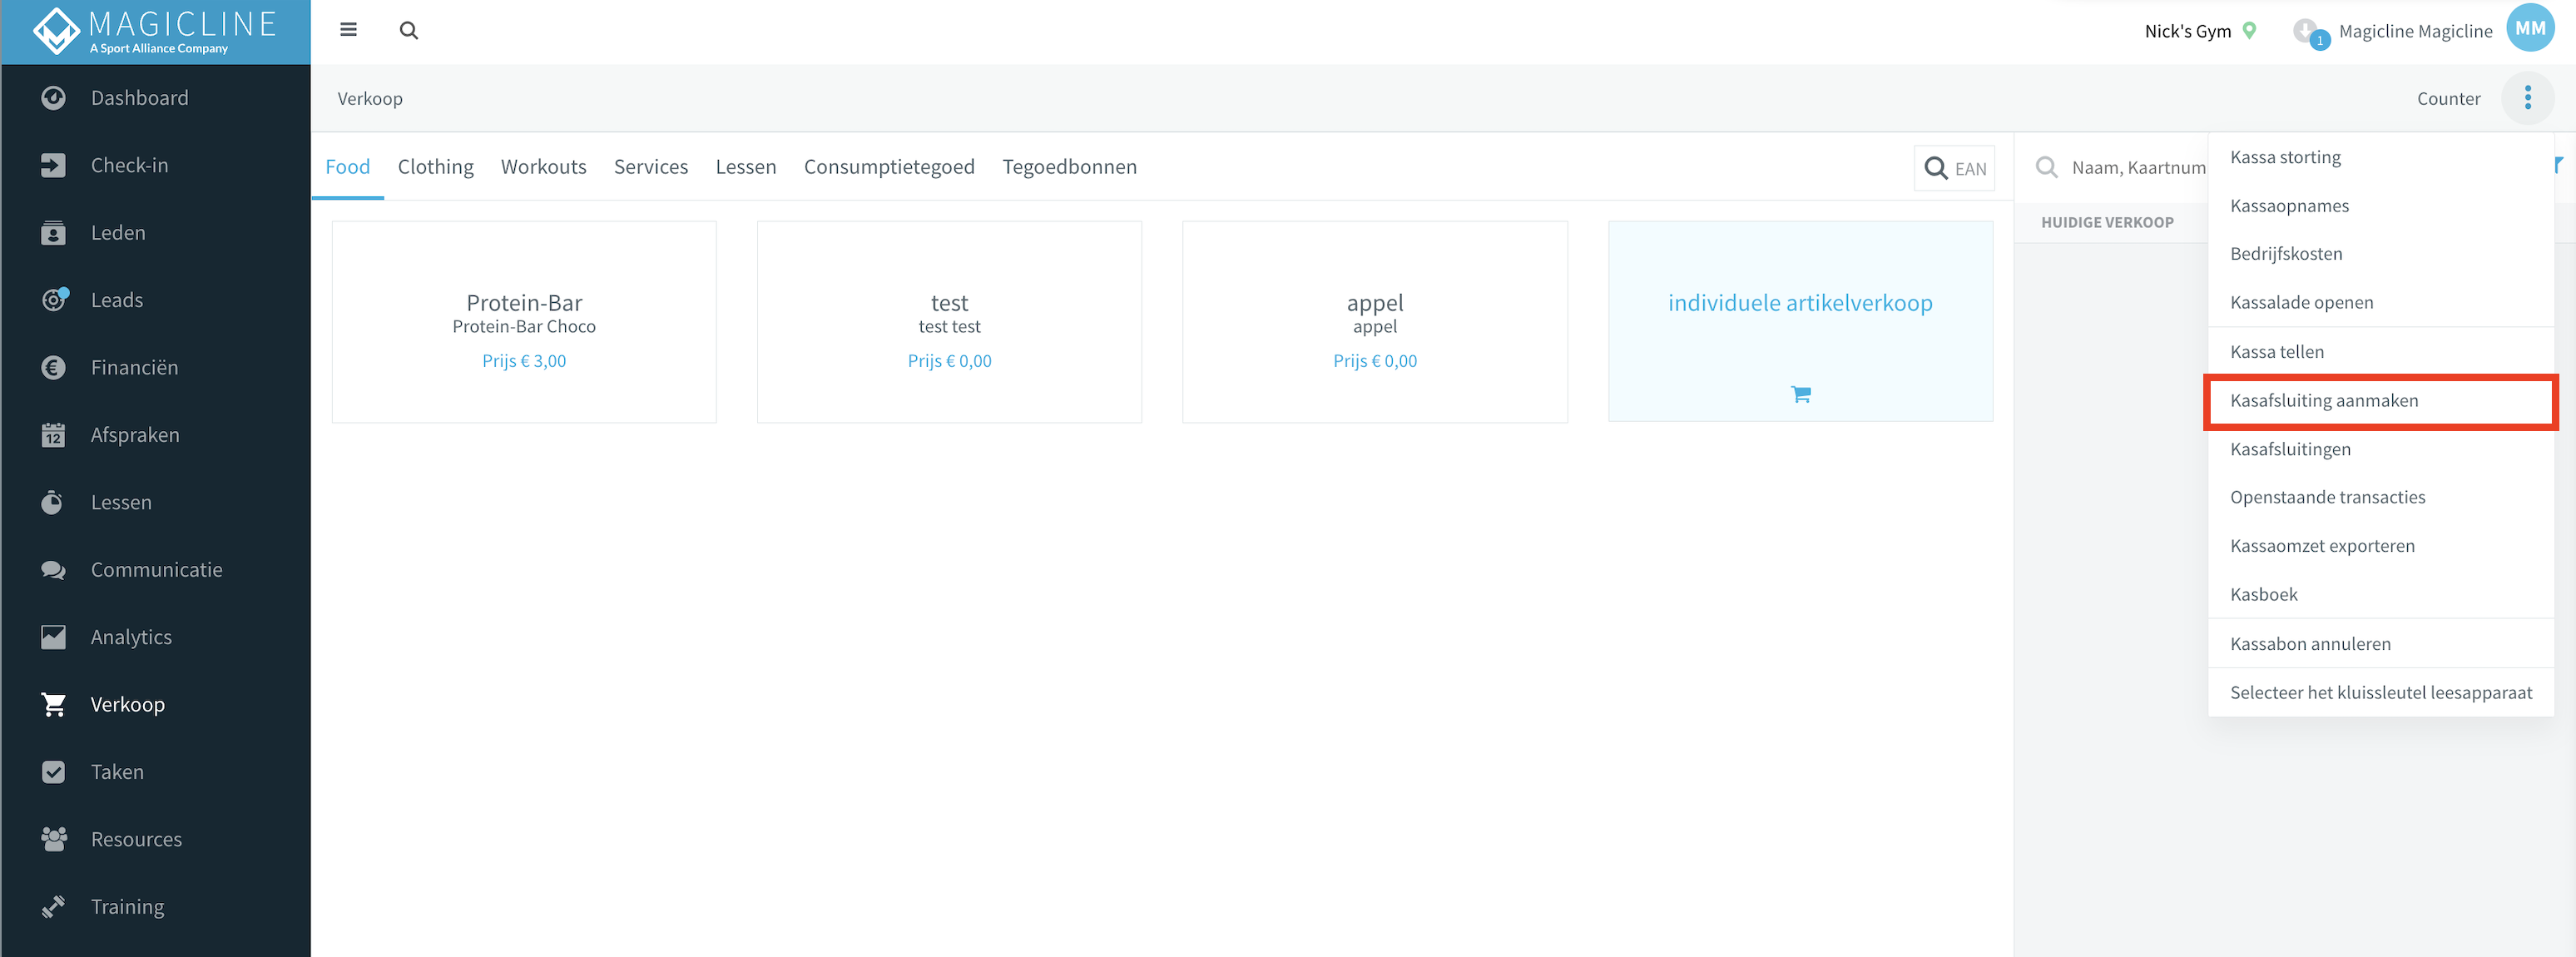
Task: Switch to the Lessen product tab
Action: (x=746, y=167)
